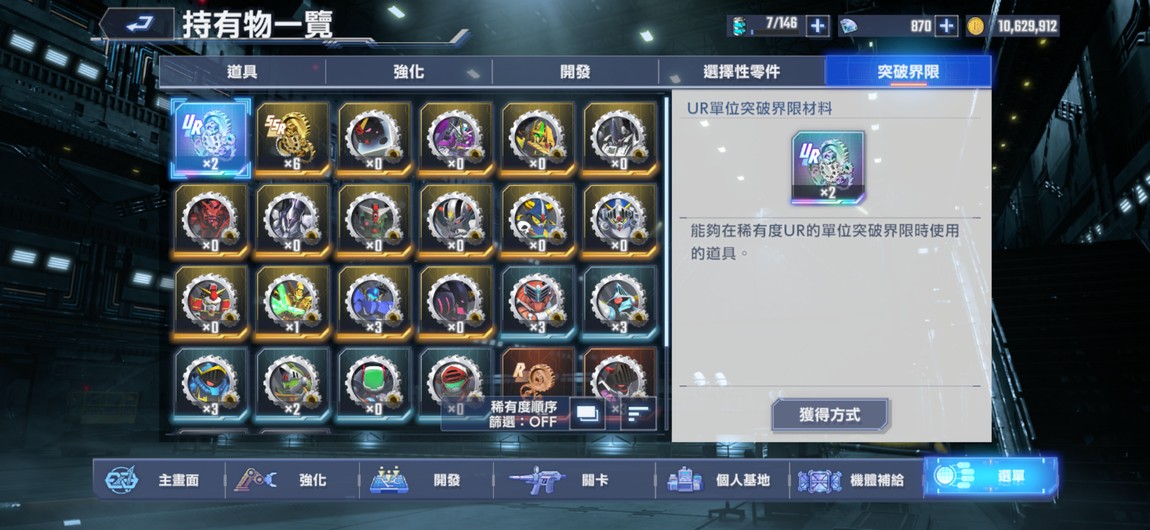Image resolution: width=1150 pixels, height=530 pixels.
Task: Go to 主畫面 in the bottom bar
Action: click(159, 480)
